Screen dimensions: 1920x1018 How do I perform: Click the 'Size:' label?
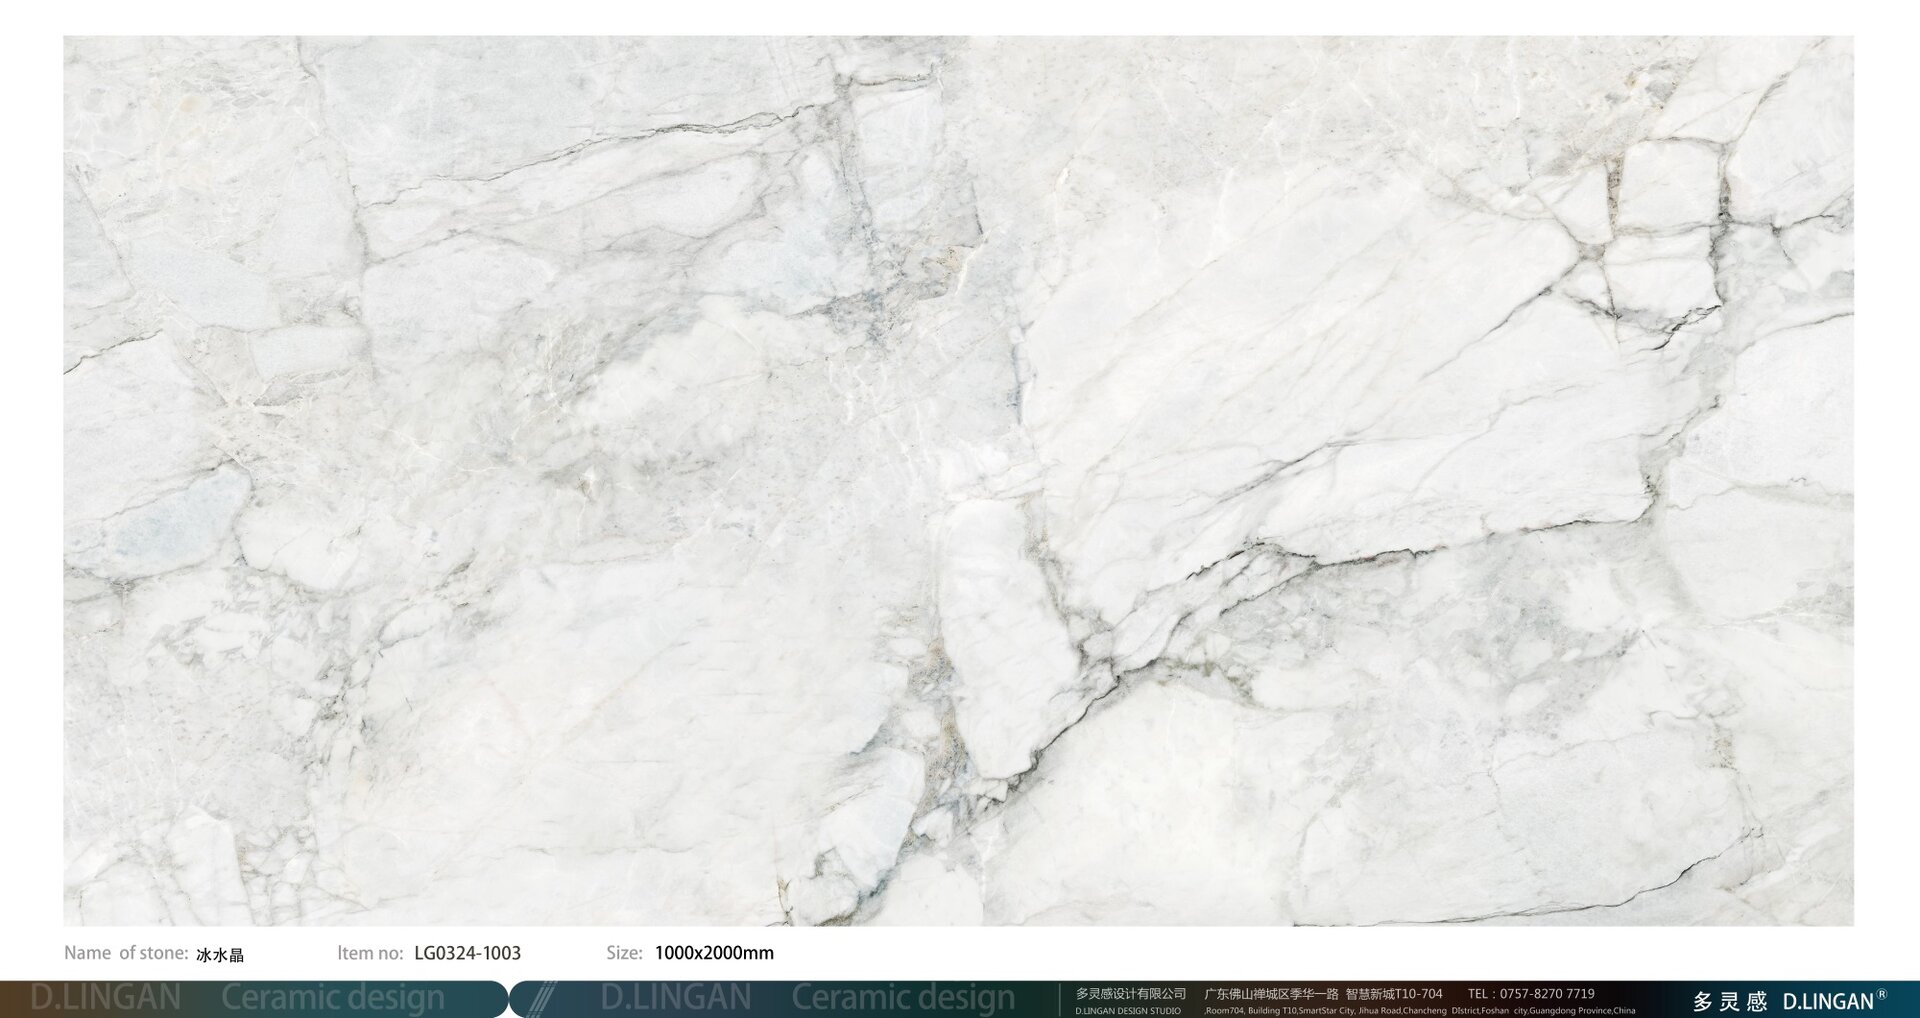tap(624, 953)
